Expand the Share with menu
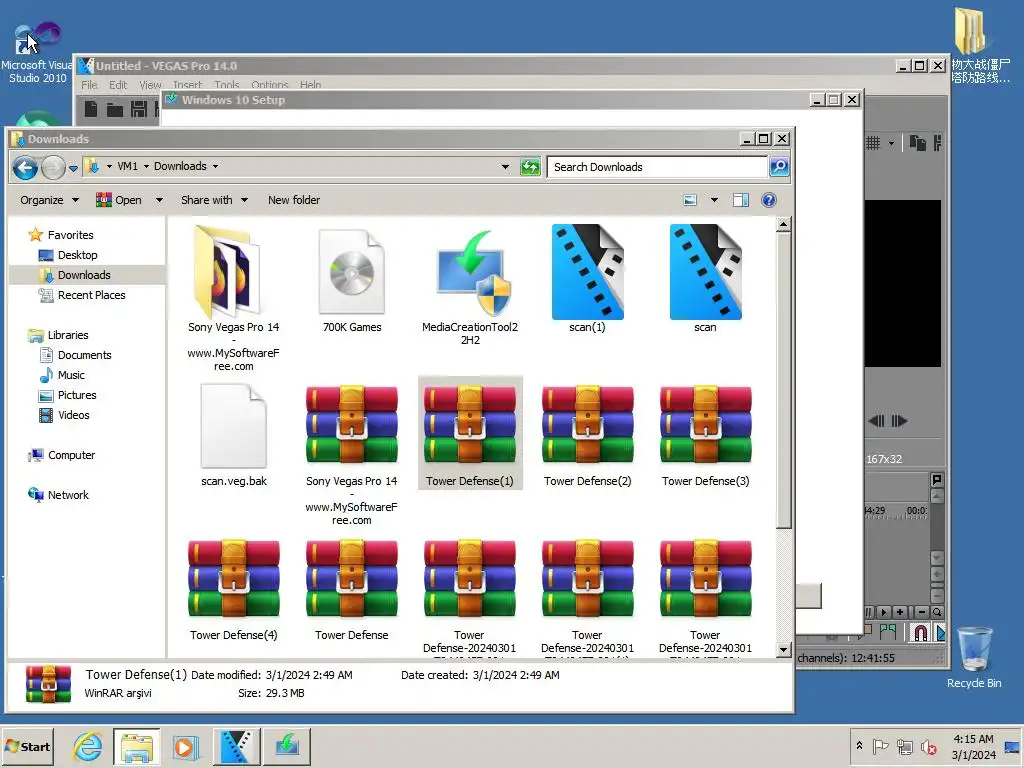Screen dimensions: 1024x768 point(214,200)
